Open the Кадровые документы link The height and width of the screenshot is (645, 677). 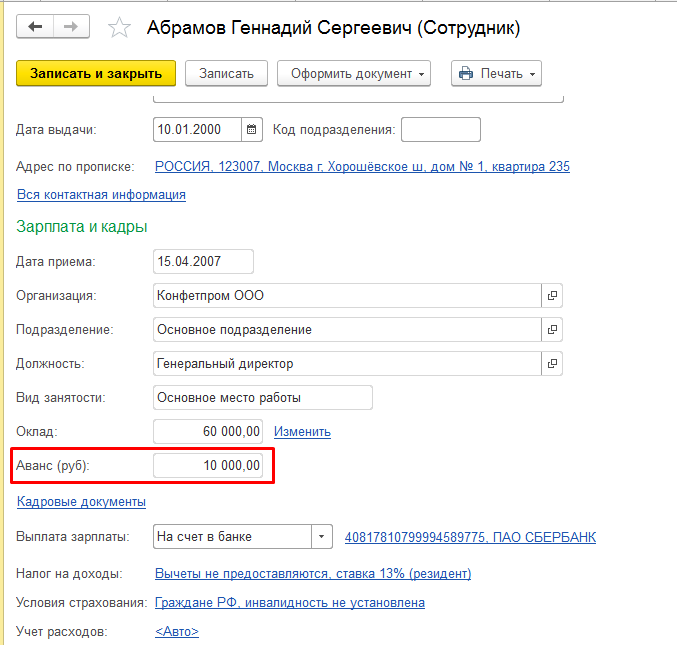click(81, 501)
